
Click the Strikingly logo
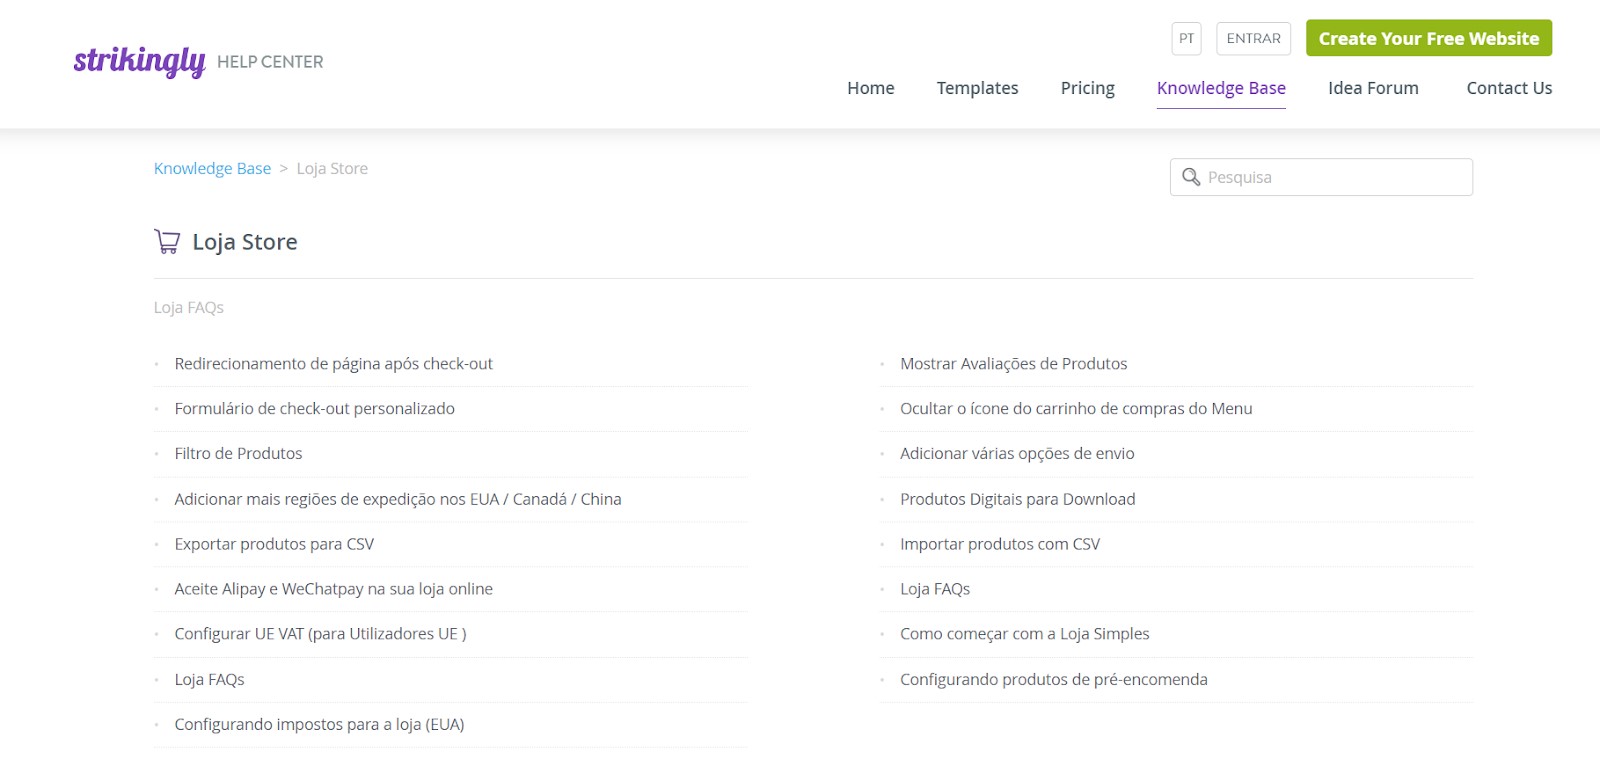(139, 61)
